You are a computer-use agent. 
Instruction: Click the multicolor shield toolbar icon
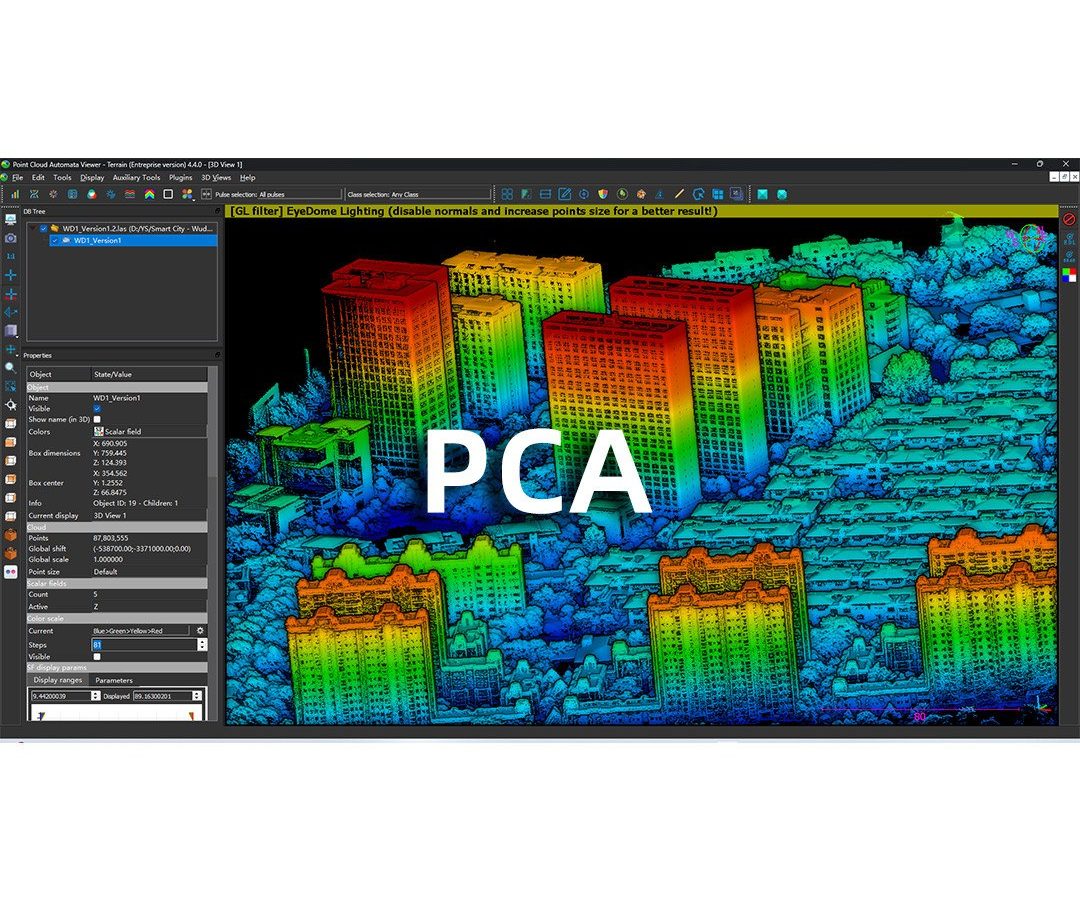point(603,194)
